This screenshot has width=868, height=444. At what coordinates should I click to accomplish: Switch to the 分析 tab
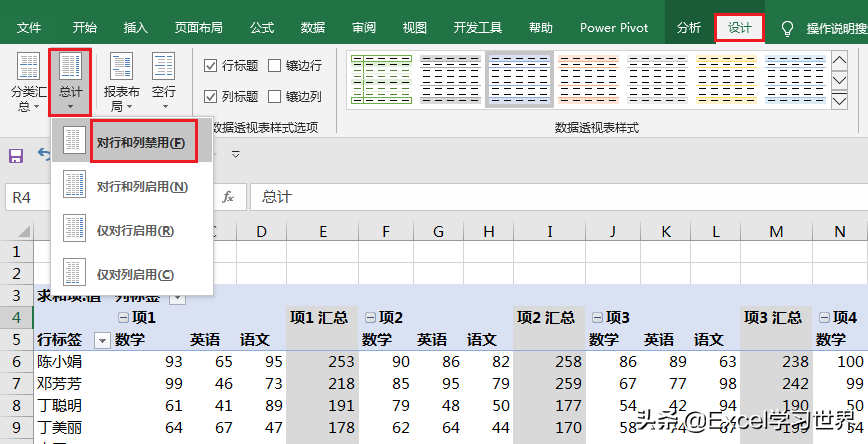[x=689, y=28]
